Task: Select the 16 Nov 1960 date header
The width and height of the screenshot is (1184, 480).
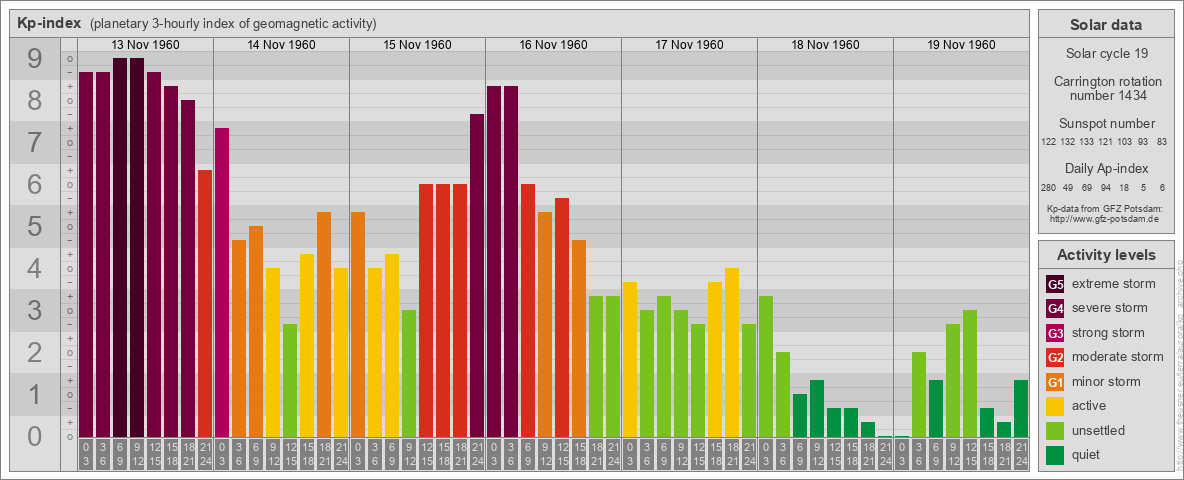Action: click(553, 45)
